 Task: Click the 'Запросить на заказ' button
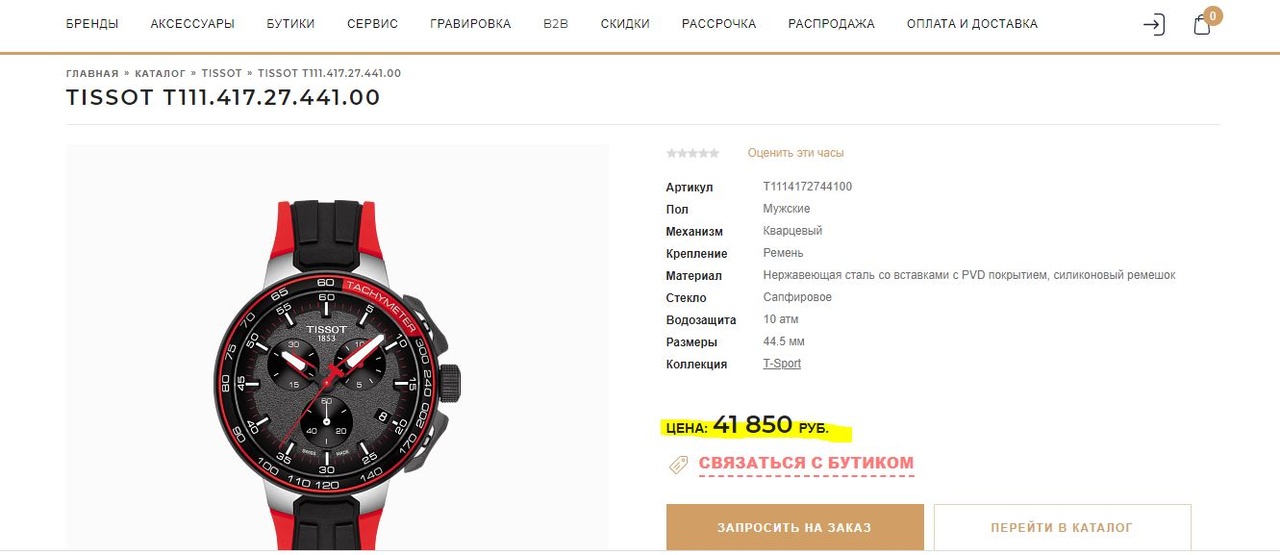point(795,527)
